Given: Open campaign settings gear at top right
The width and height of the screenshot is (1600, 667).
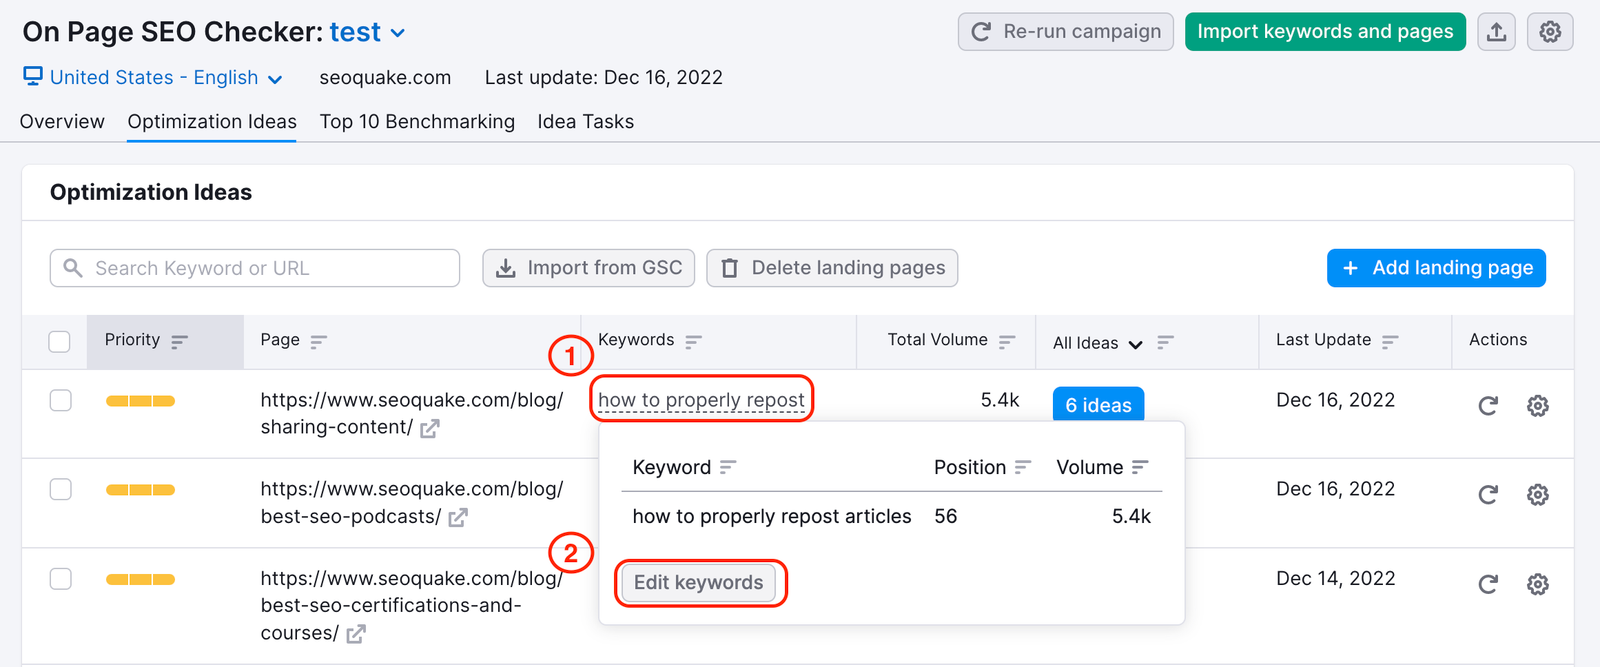Looking at the screenshot, I should [1550, 32].
